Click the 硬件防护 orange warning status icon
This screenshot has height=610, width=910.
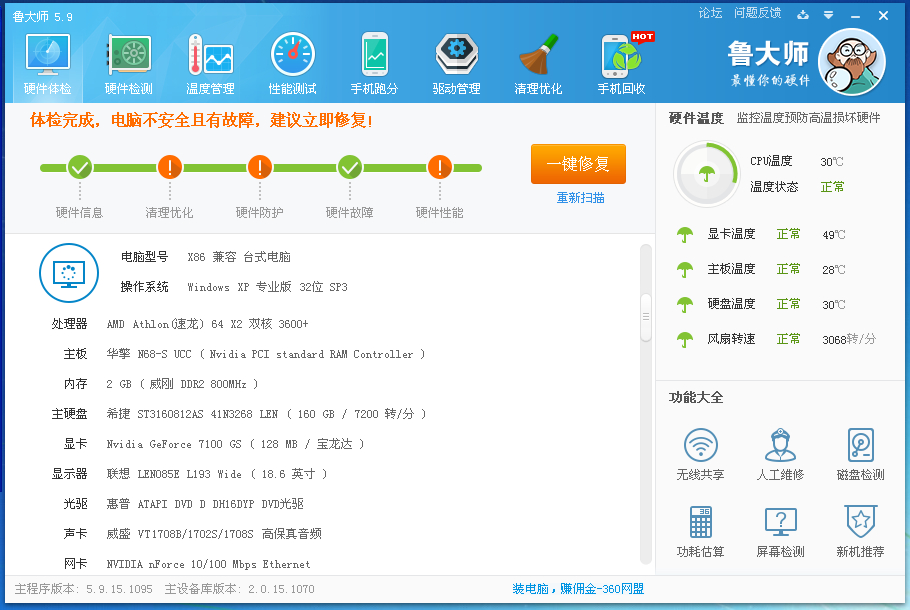pos(259,168)
